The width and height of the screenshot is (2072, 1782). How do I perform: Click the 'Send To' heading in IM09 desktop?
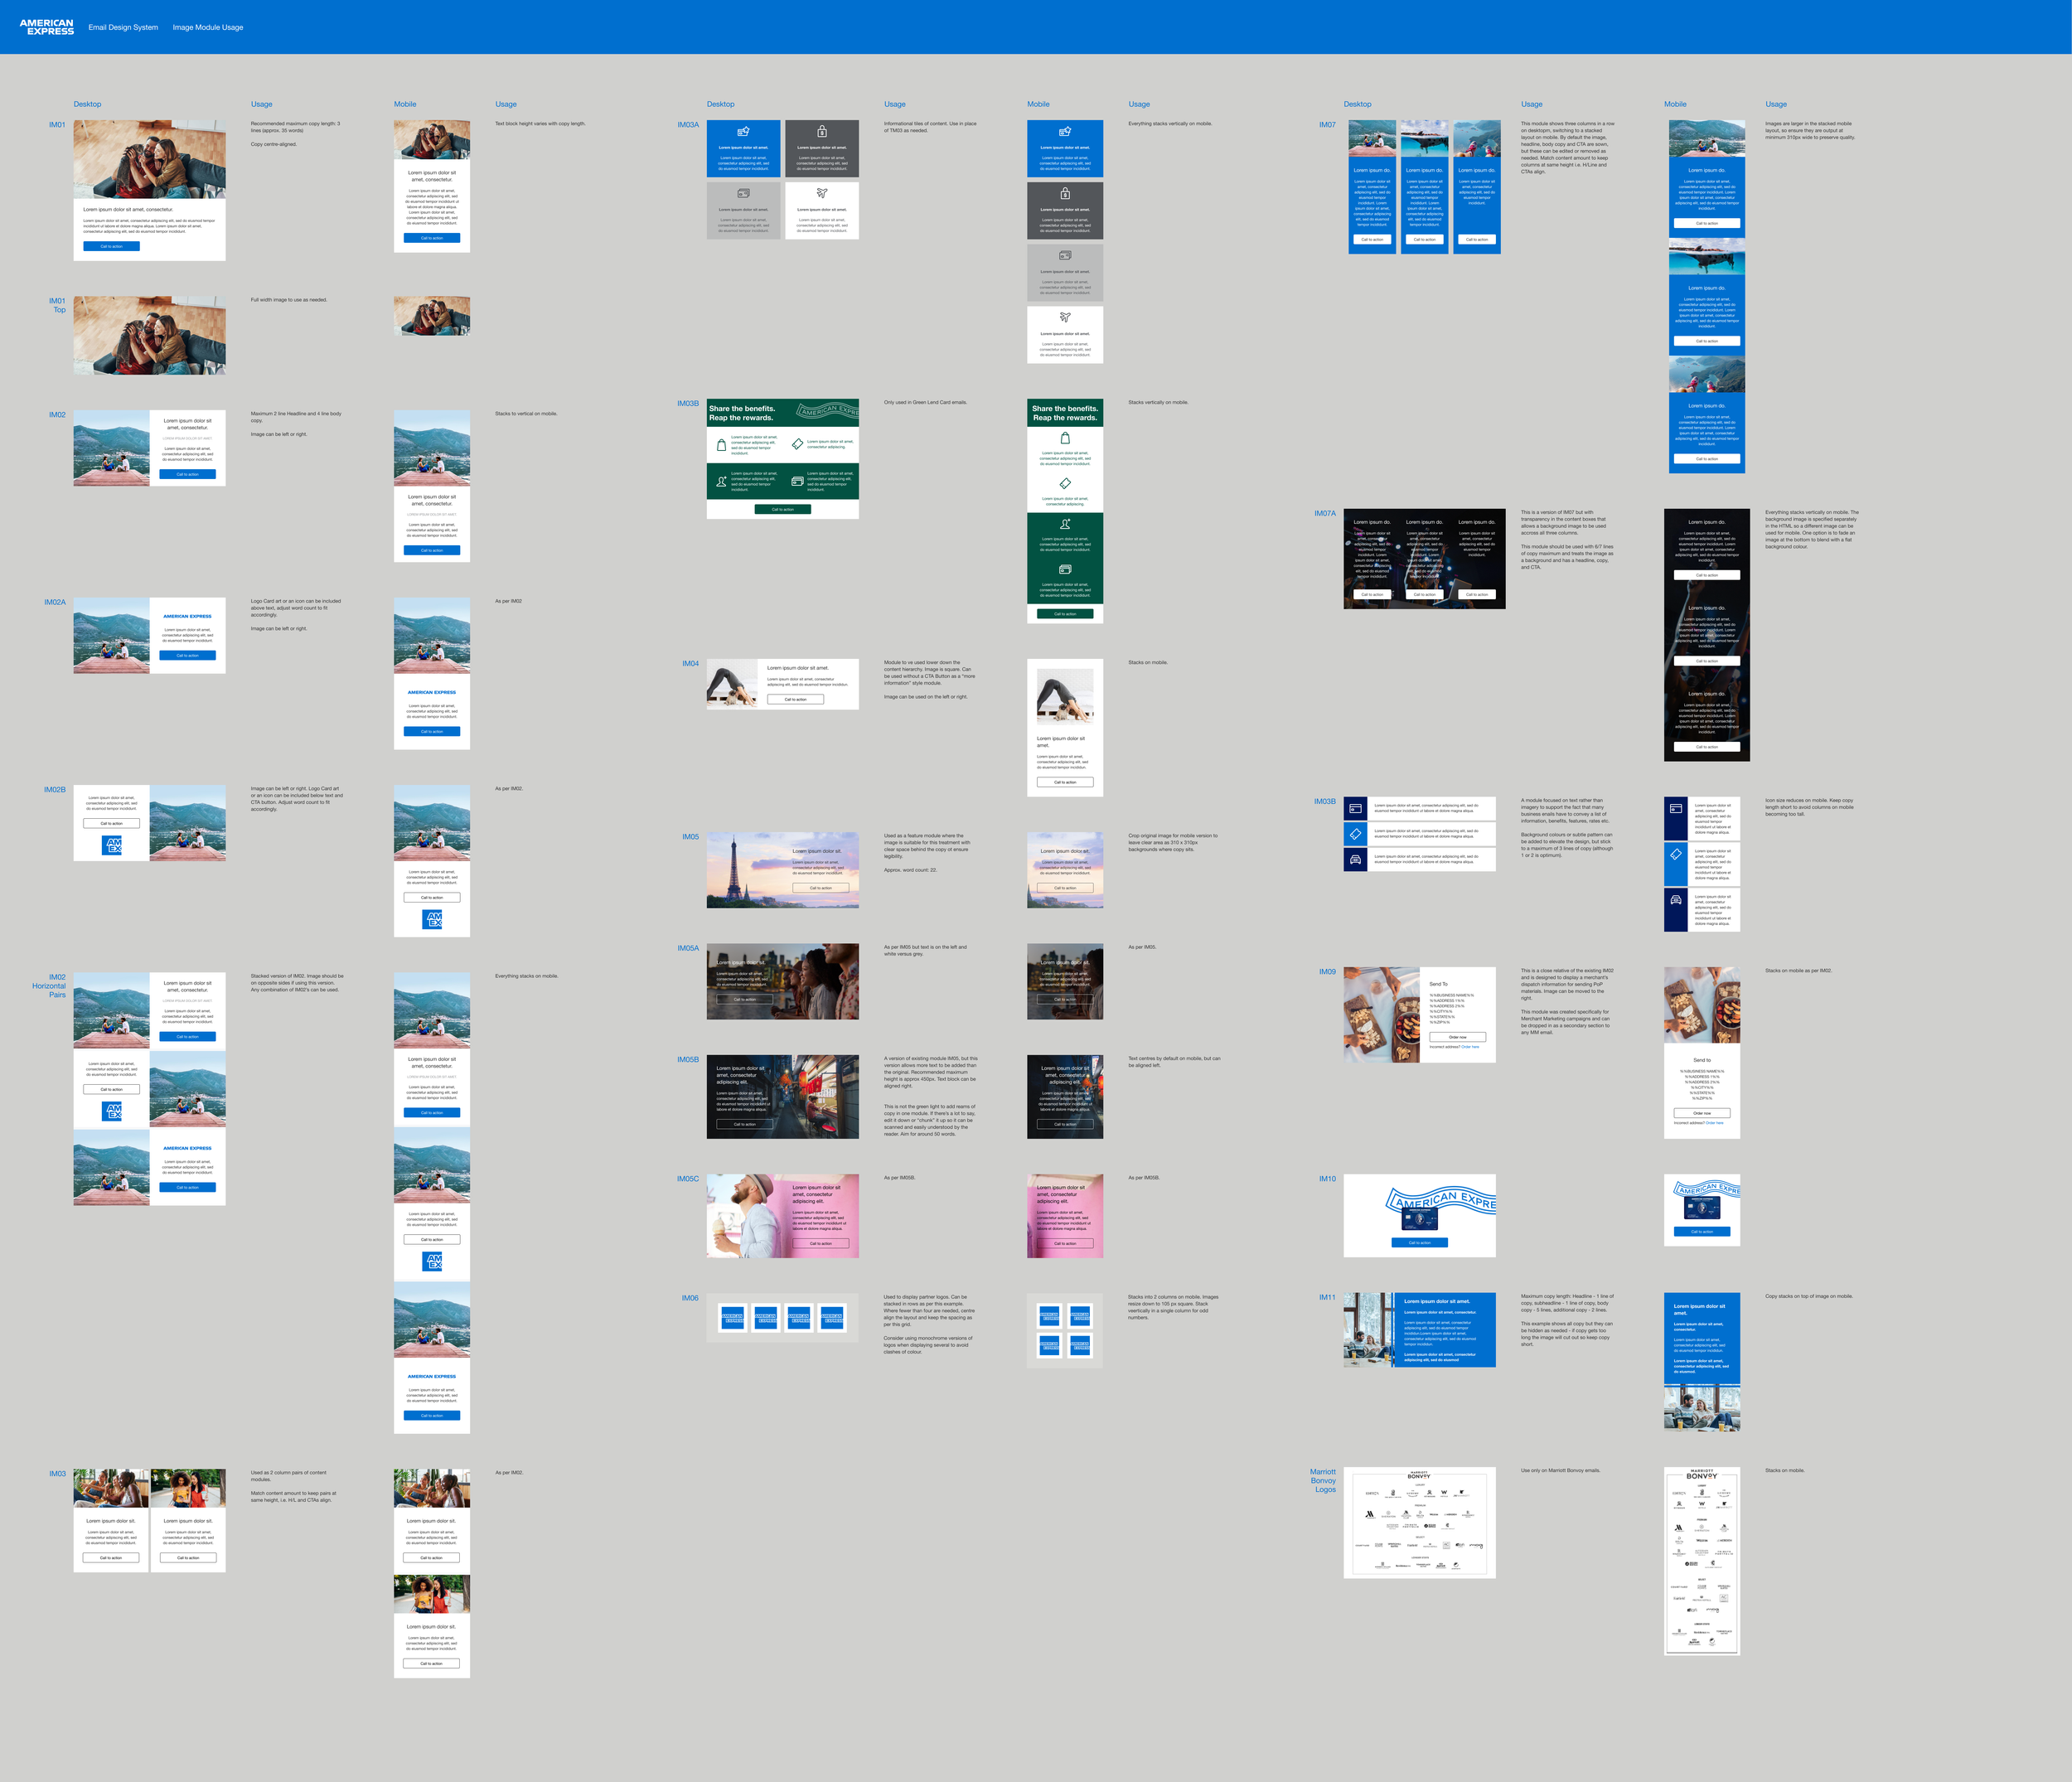1438,984
